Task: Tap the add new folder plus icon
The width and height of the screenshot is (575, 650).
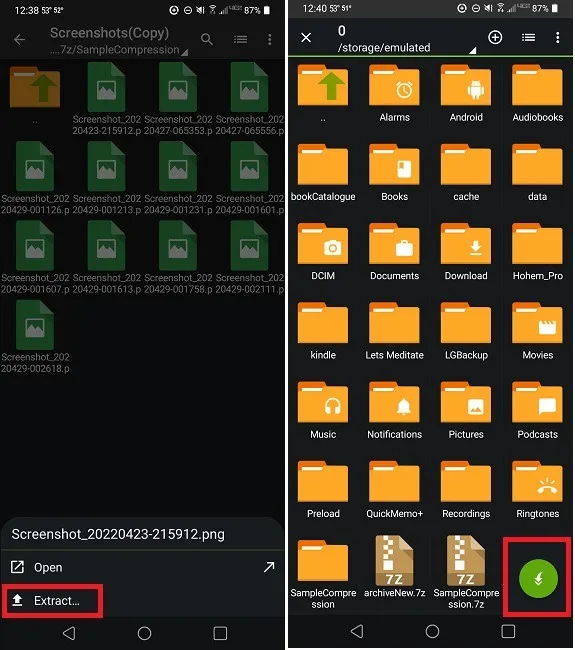Action: [x=495, y=38]
